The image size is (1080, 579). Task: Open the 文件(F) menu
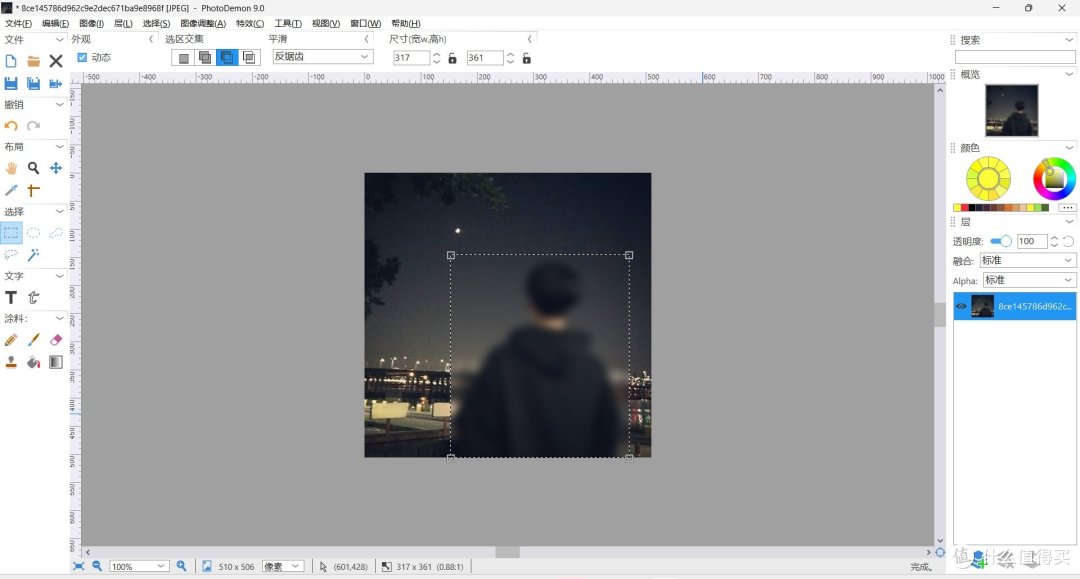pyautogui.click(x=19, y=23)
